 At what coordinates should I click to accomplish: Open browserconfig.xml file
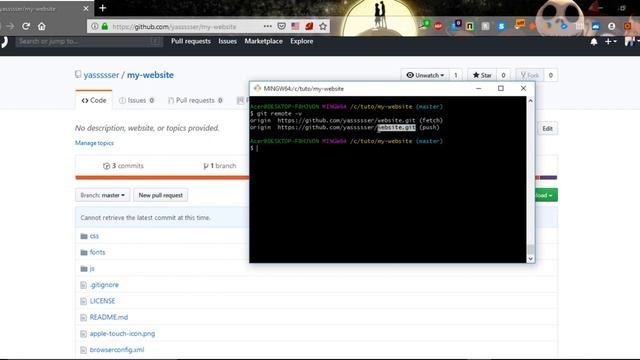[117, 350]
